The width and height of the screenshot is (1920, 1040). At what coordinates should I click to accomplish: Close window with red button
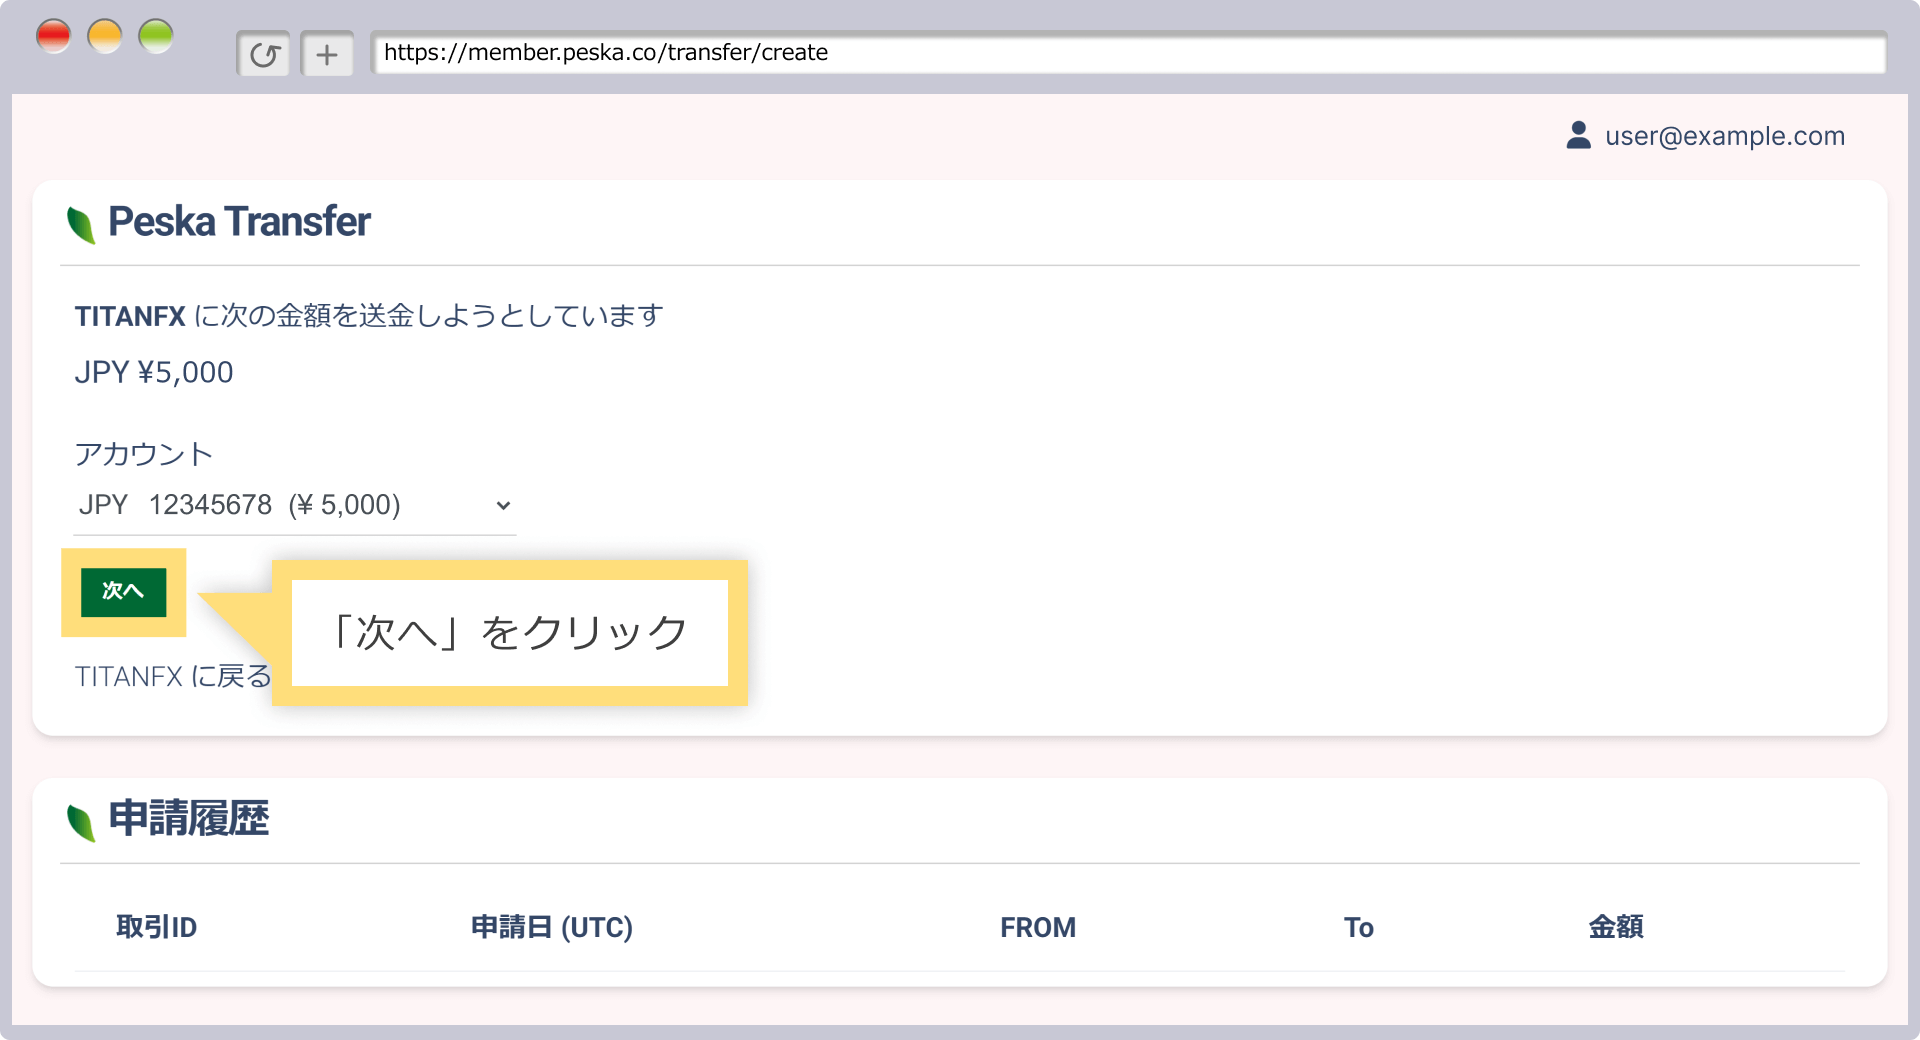click(54, 37)
